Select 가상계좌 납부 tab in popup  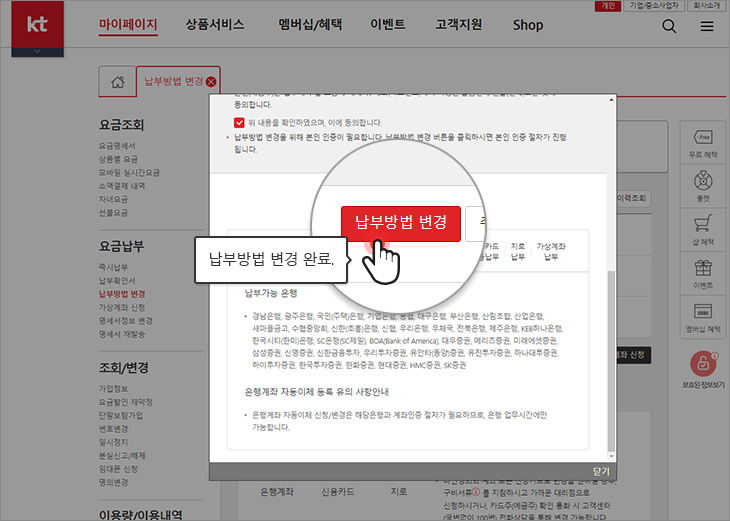[x=551, y=251]
